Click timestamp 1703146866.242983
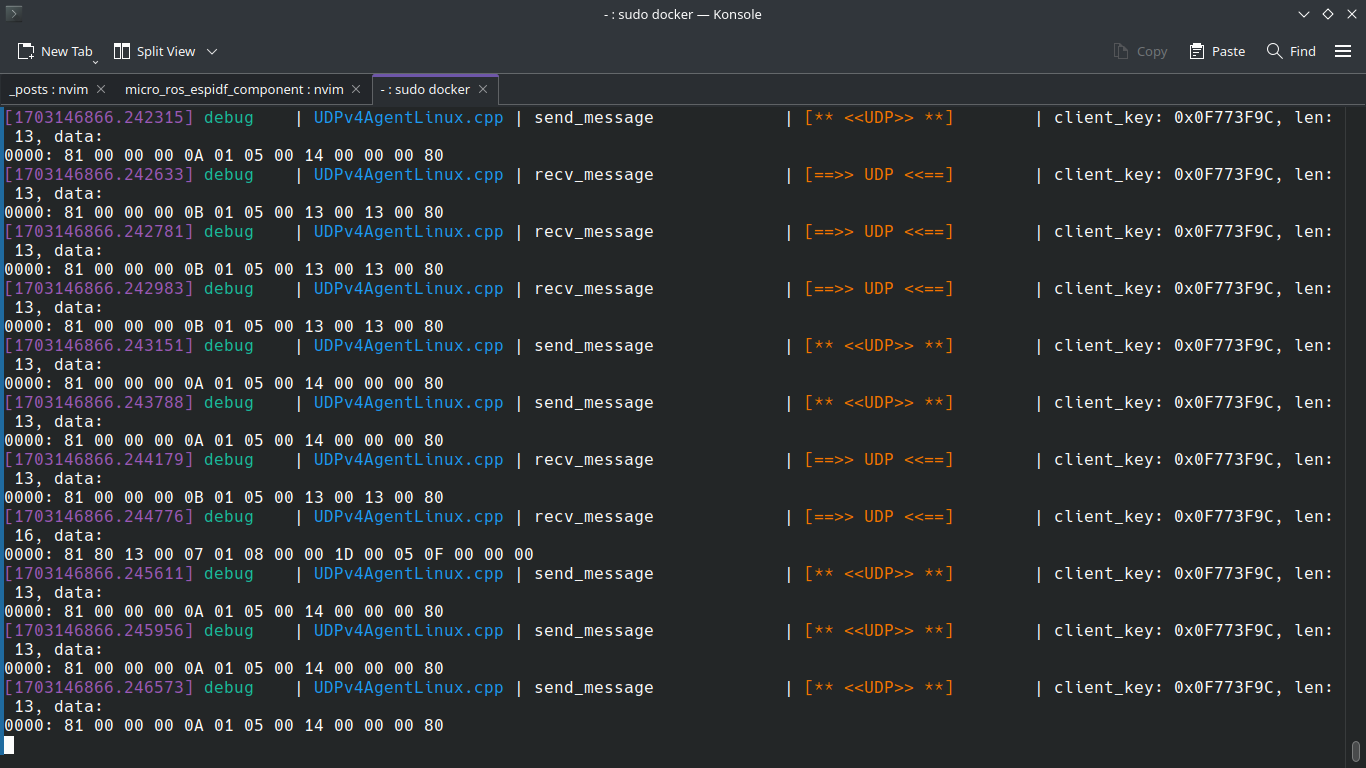Screen dimensions: 1366x768 [99, 288]
